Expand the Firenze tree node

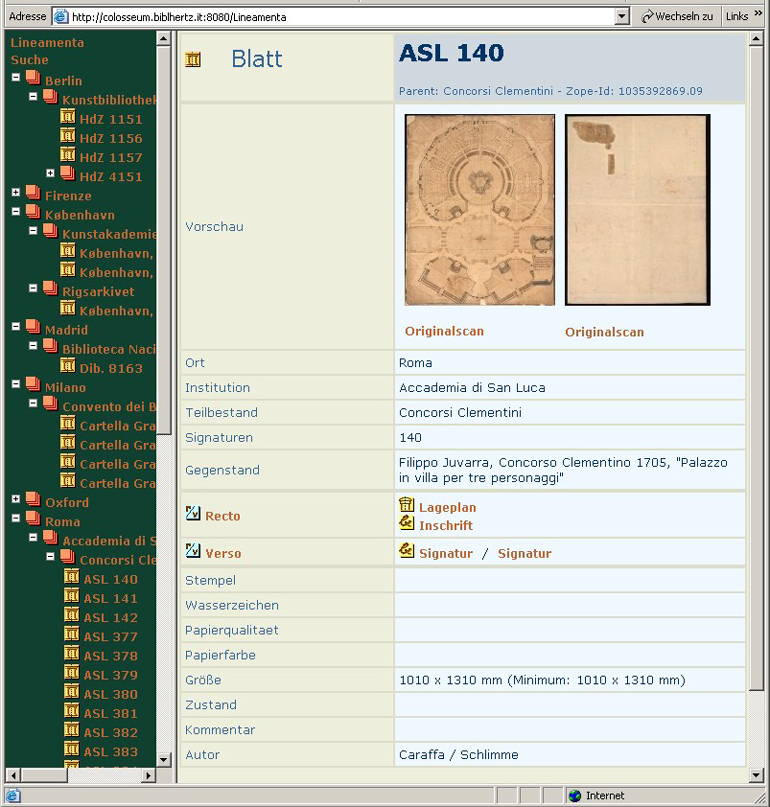coord(16,193)
